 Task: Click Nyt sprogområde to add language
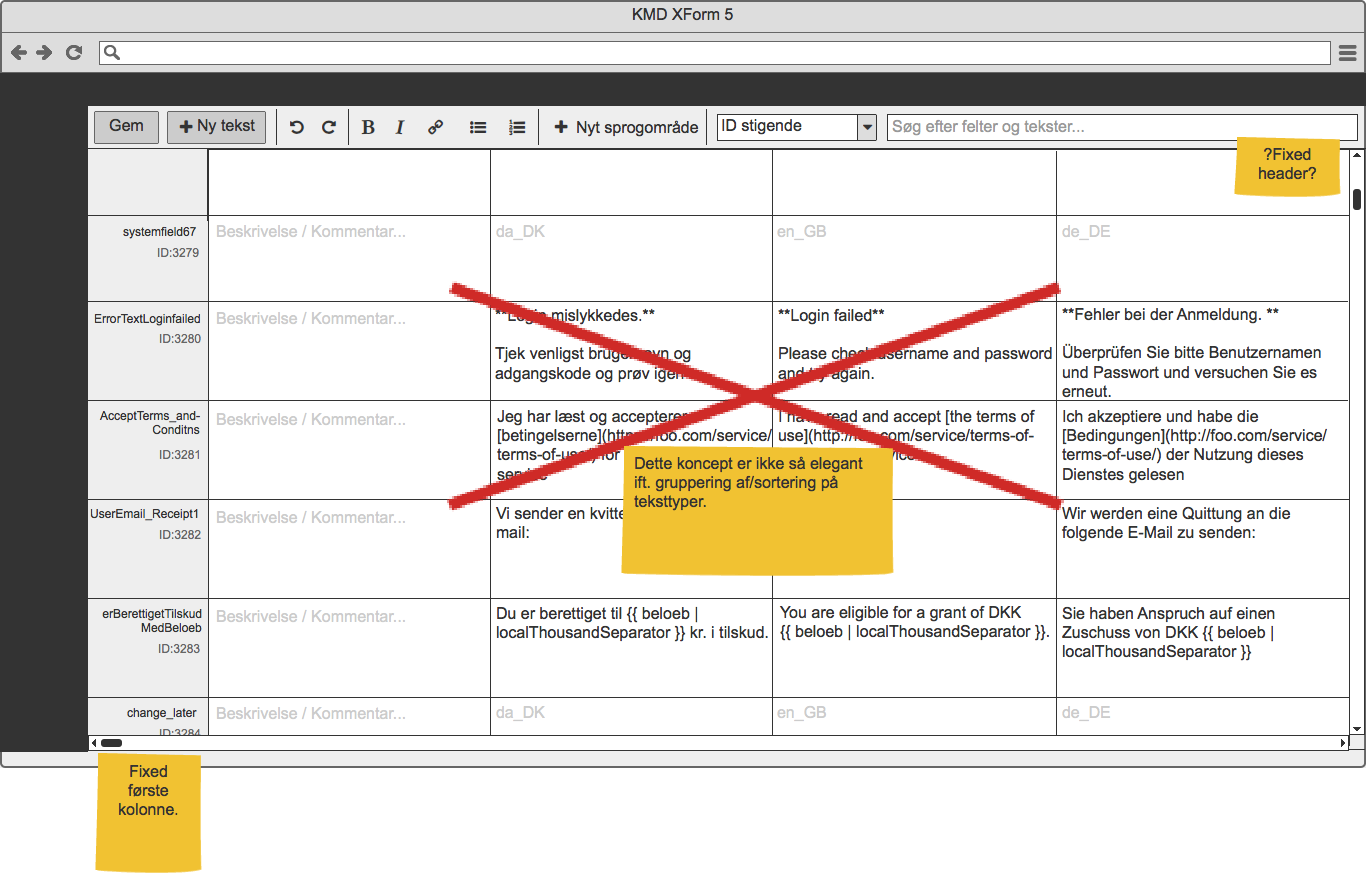[626, 127]
